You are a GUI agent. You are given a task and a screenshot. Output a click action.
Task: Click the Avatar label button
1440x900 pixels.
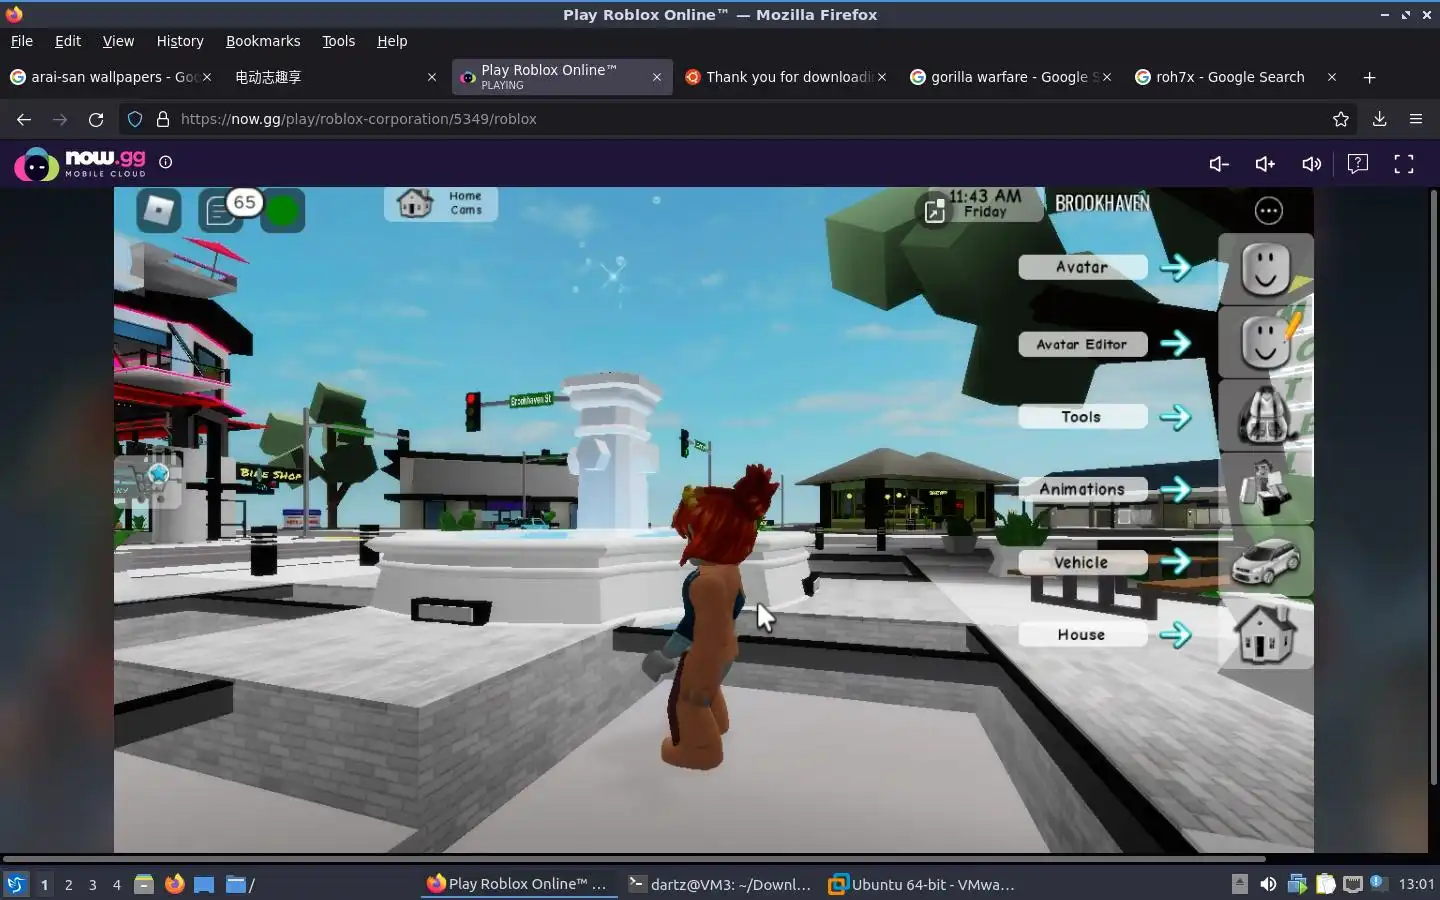1082,267
